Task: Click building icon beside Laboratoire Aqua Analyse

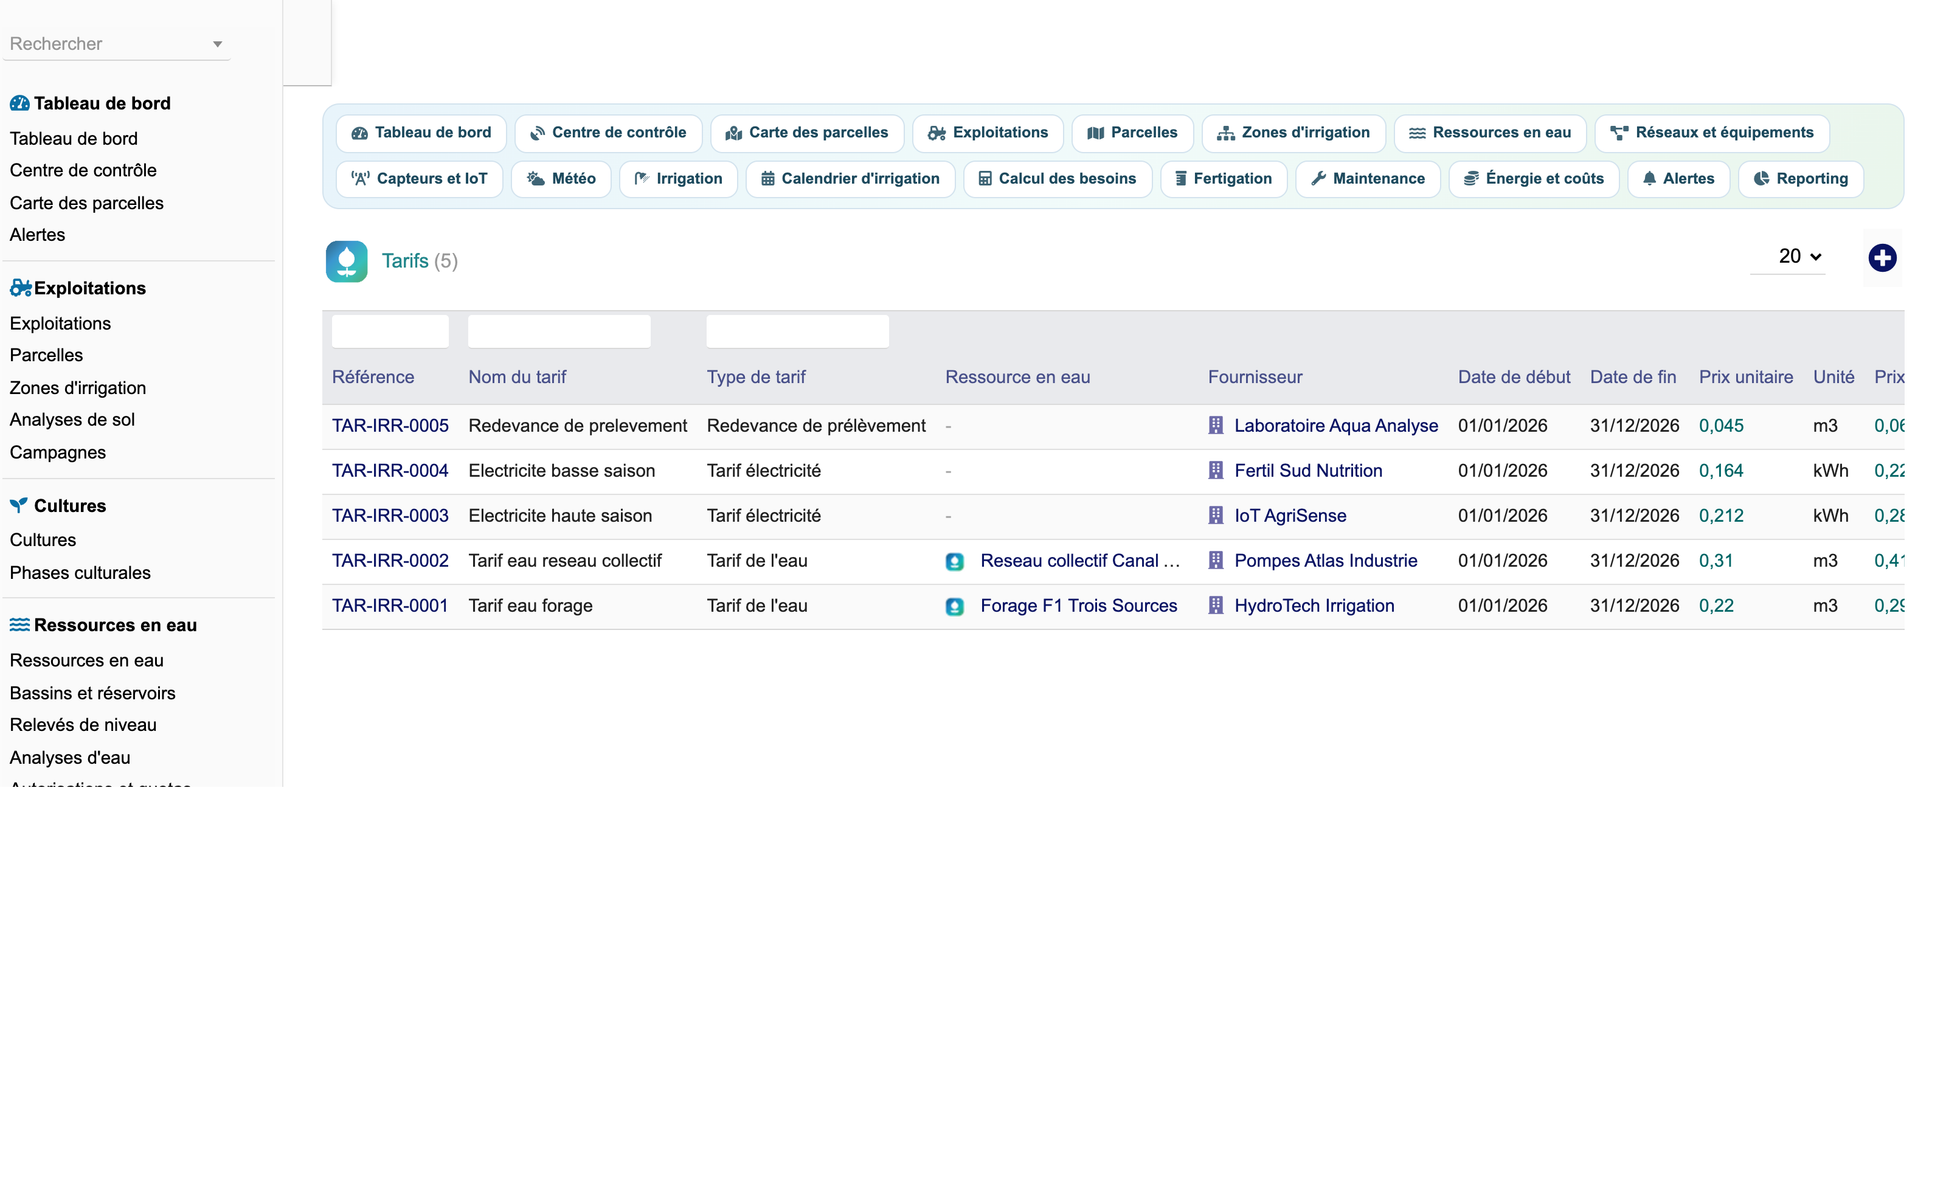Action: tap(1216, 426)
